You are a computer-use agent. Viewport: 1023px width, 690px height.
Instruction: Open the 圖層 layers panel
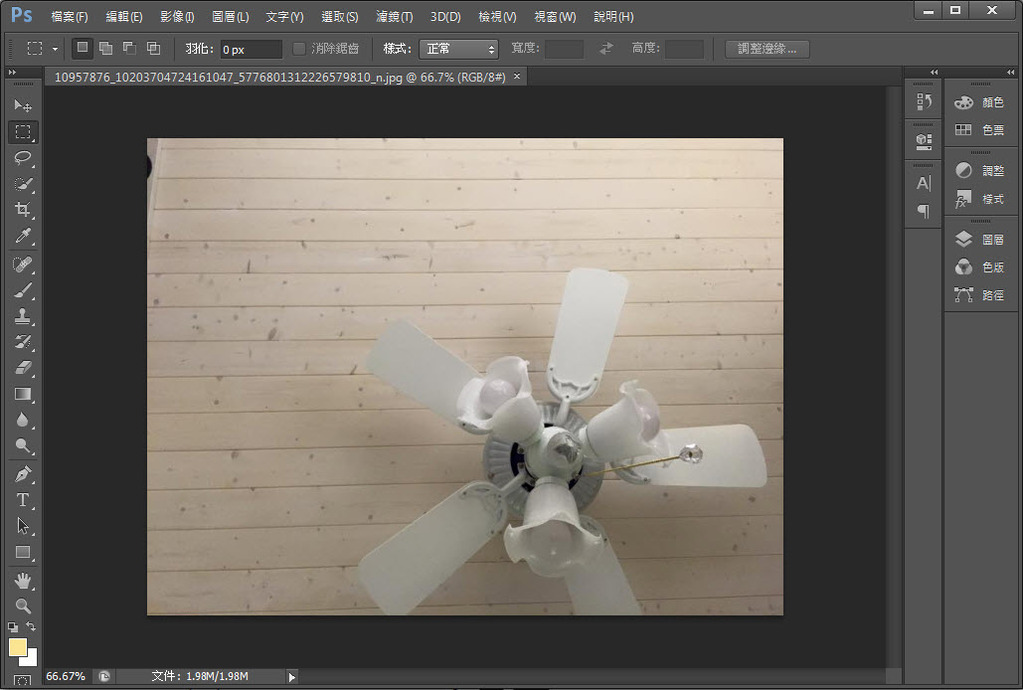click(x=980, y=239)
